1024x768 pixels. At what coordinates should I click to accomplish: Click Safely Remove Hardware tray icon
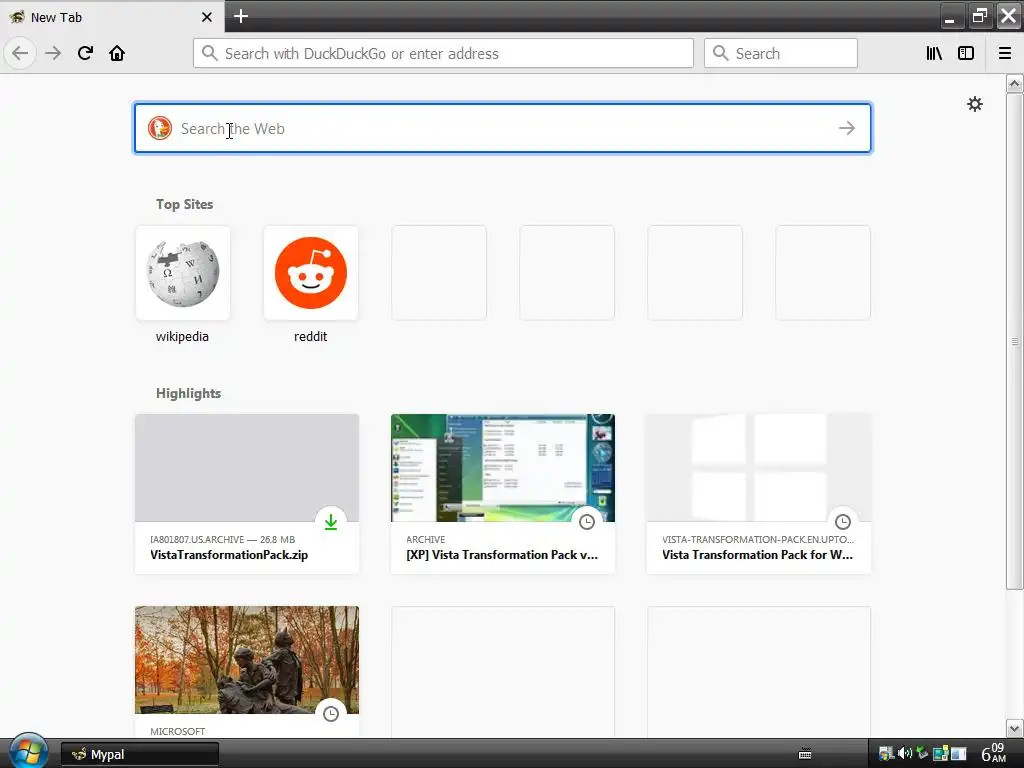point(922,754)
